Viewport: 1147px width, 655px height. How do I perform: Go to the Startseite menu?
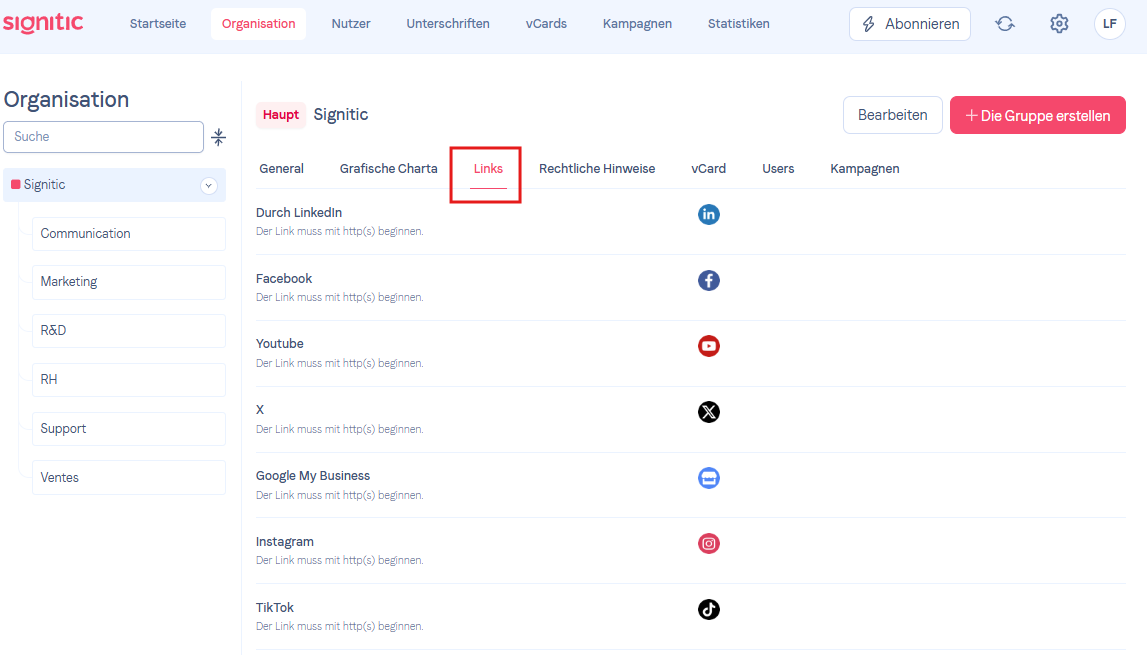coord(158,23)
